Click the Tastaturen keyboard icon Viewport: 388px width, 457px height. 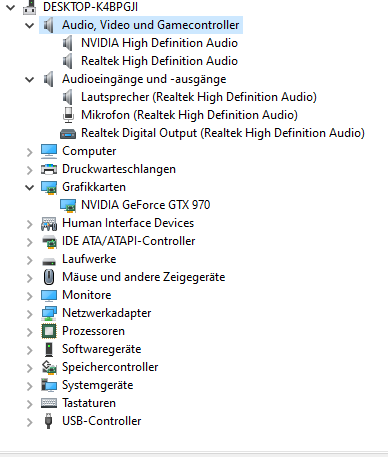point(49,403)
